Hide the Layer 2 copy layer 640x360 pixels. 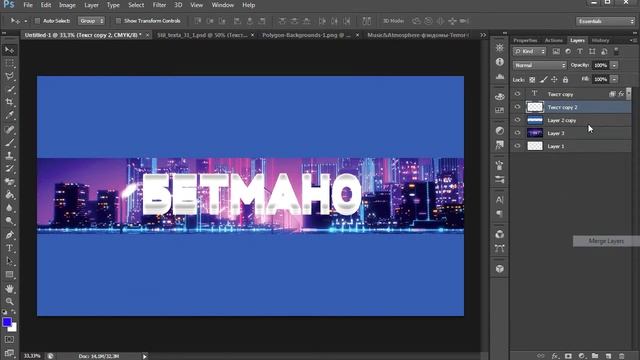pos(518,120)
